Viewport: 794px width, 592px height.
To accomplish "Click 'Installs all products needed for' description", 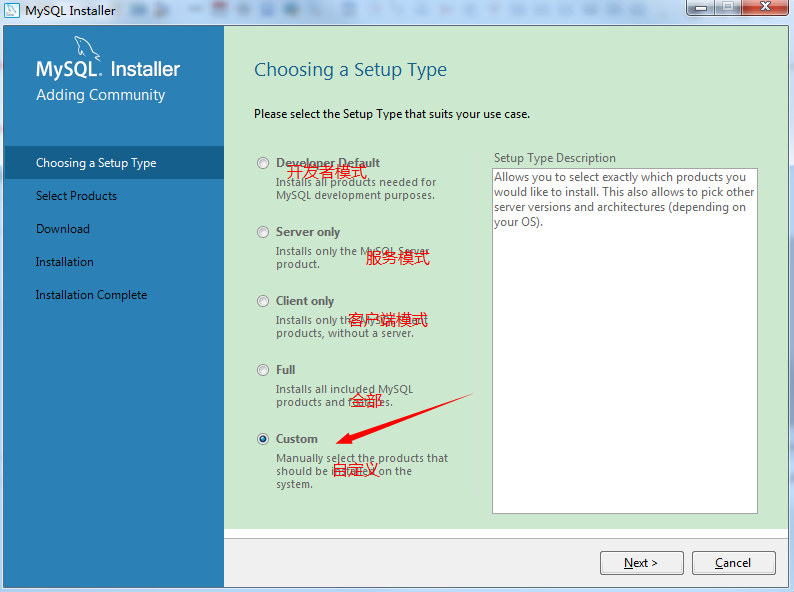I will pyautogui.click(x=355, y=182).
